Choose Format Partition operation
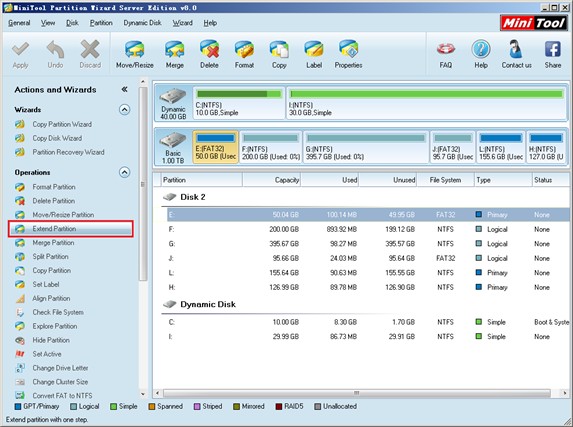 pos(53,187)
